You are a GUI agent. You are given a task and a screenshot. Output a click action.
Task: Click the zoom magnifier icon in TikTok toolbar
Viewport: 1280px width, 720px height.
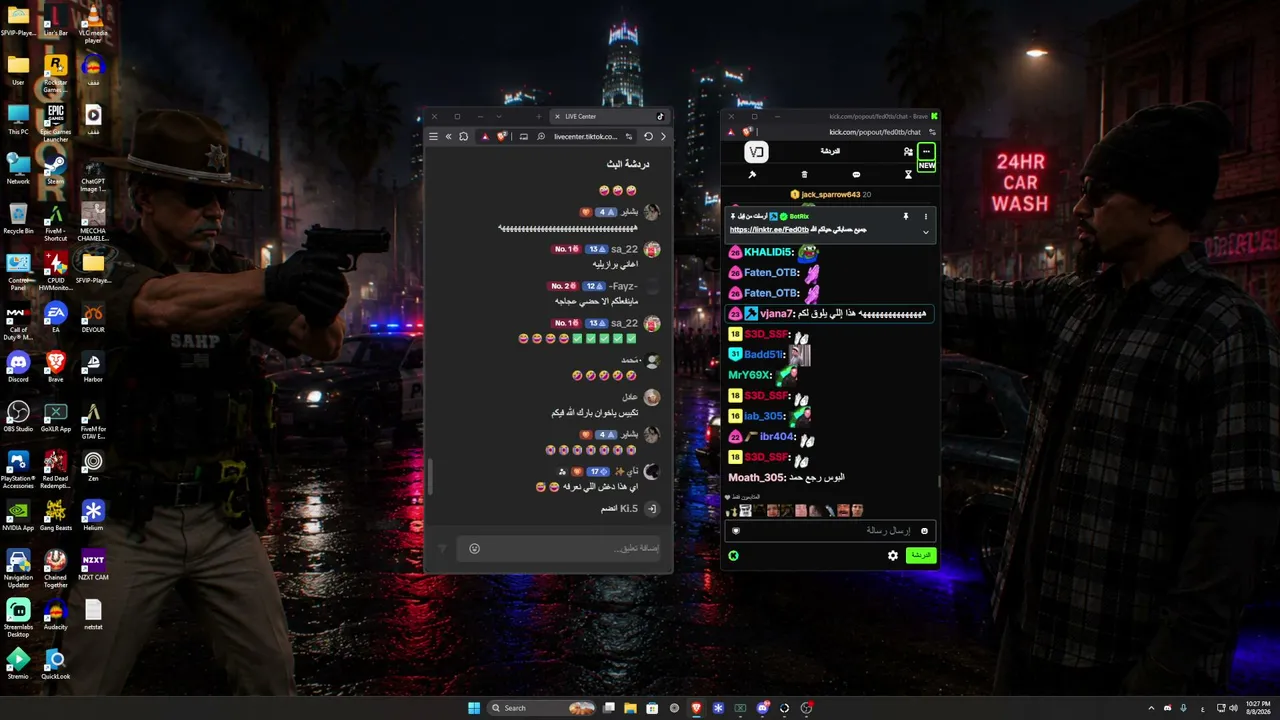click(541, 137)
